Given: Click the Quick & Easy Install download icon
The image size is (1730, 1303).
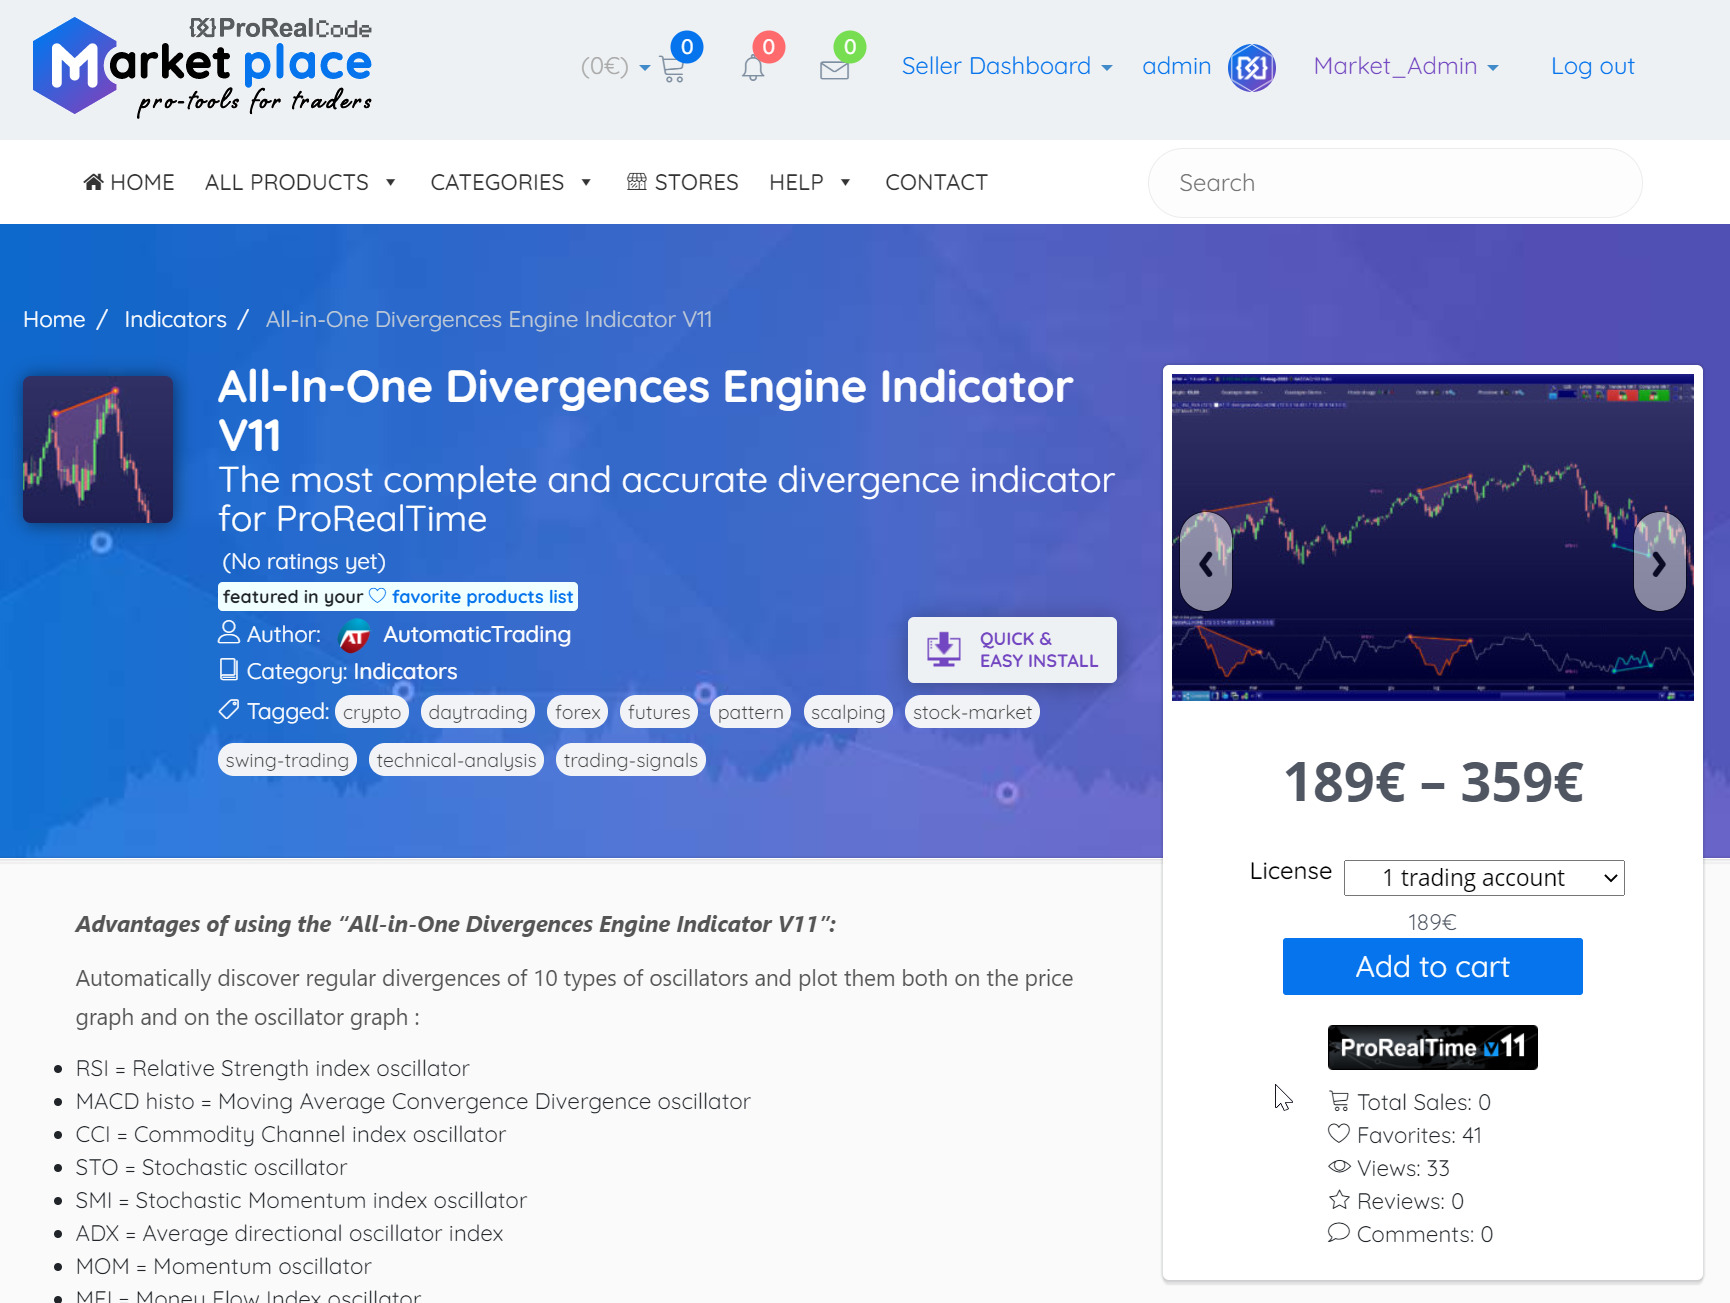Looking at the screenshot, I should pos(943,649).
